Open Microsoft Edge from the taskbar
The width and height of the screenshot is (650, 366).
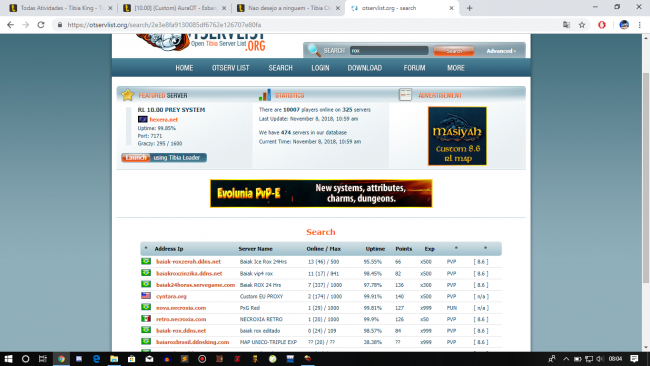coord(96,359)
